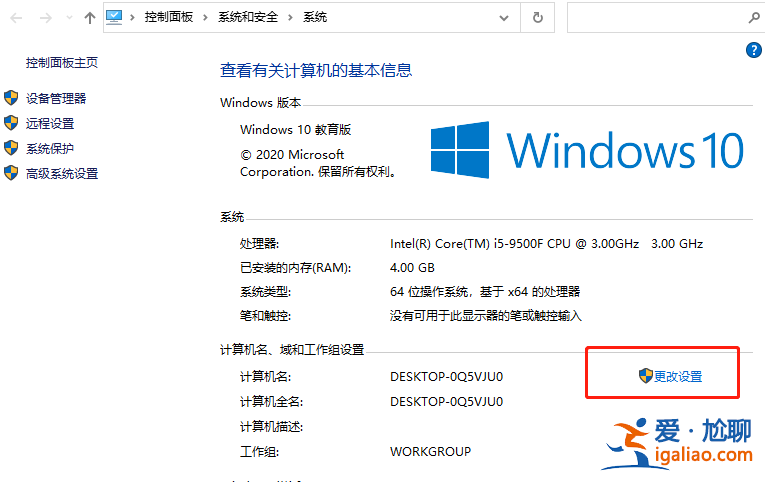Click 计算机全名 value DESKTOP-0Q5VJU0

point(446,402)
